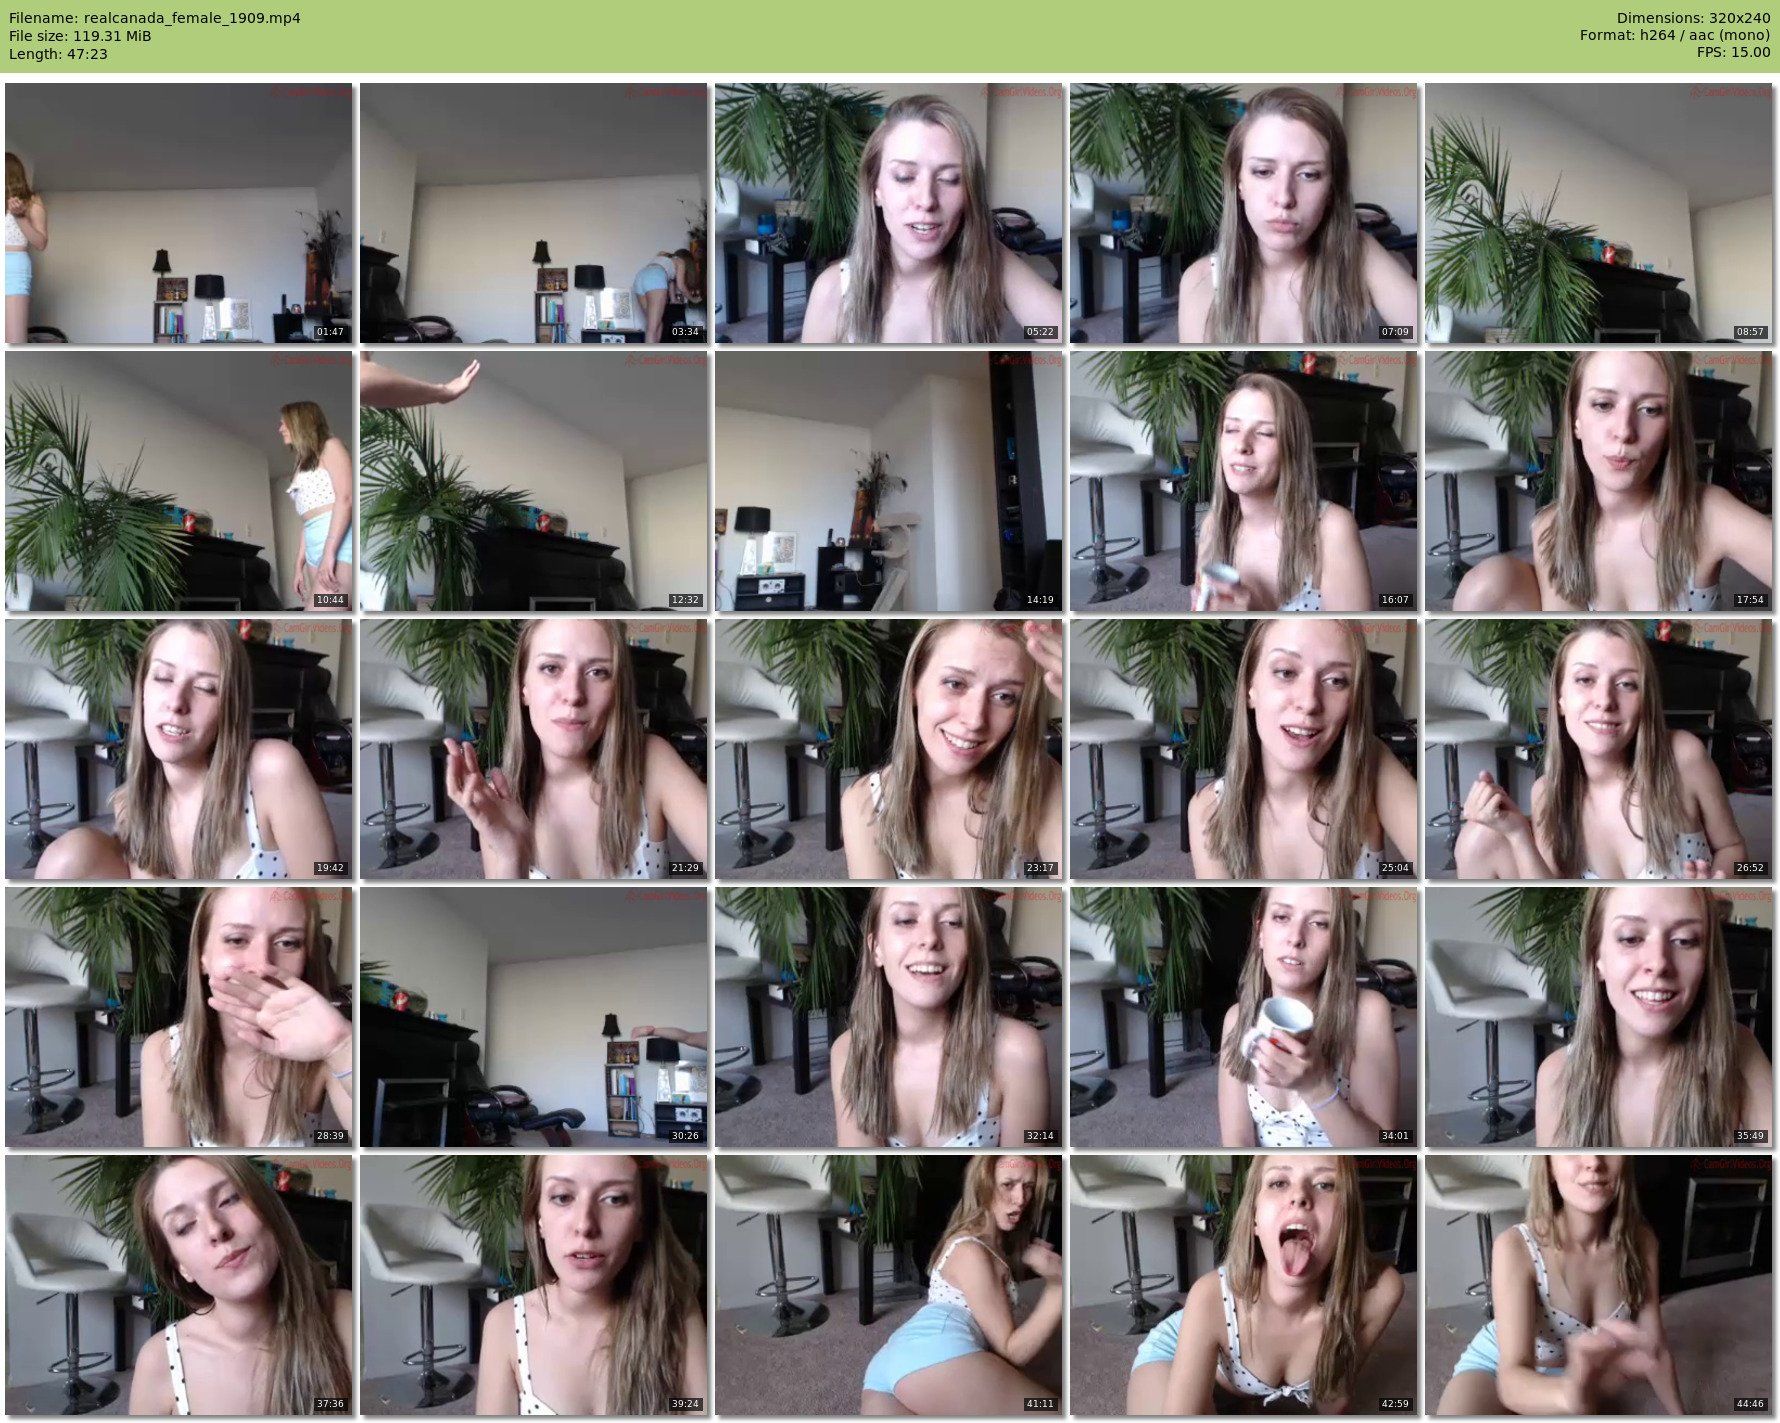Viewport: 1780px width, 1423px height.
Task: Click the 39:24 timestamp label
Action: click(x=685, y=1404)
